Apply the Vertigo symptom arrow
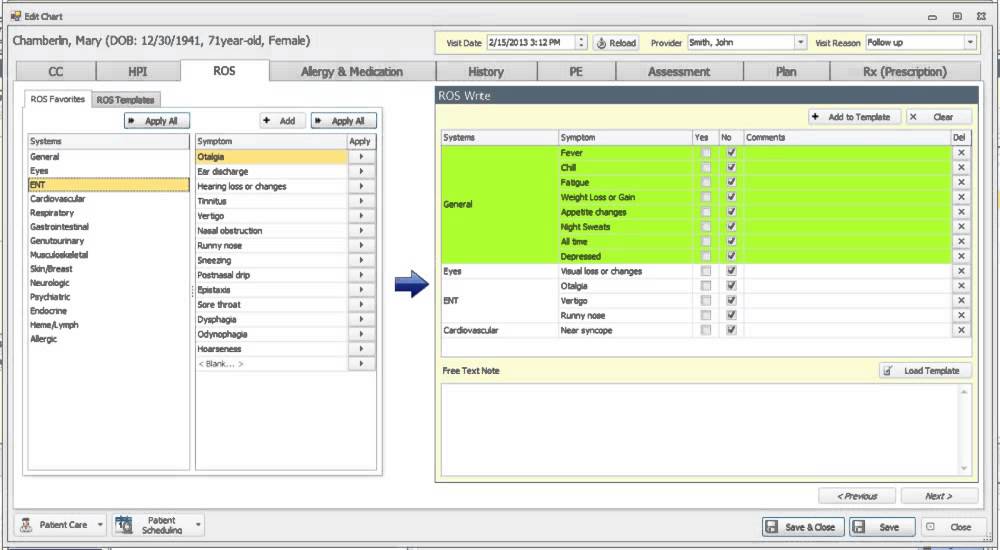1000x550 pixels. 361,216
